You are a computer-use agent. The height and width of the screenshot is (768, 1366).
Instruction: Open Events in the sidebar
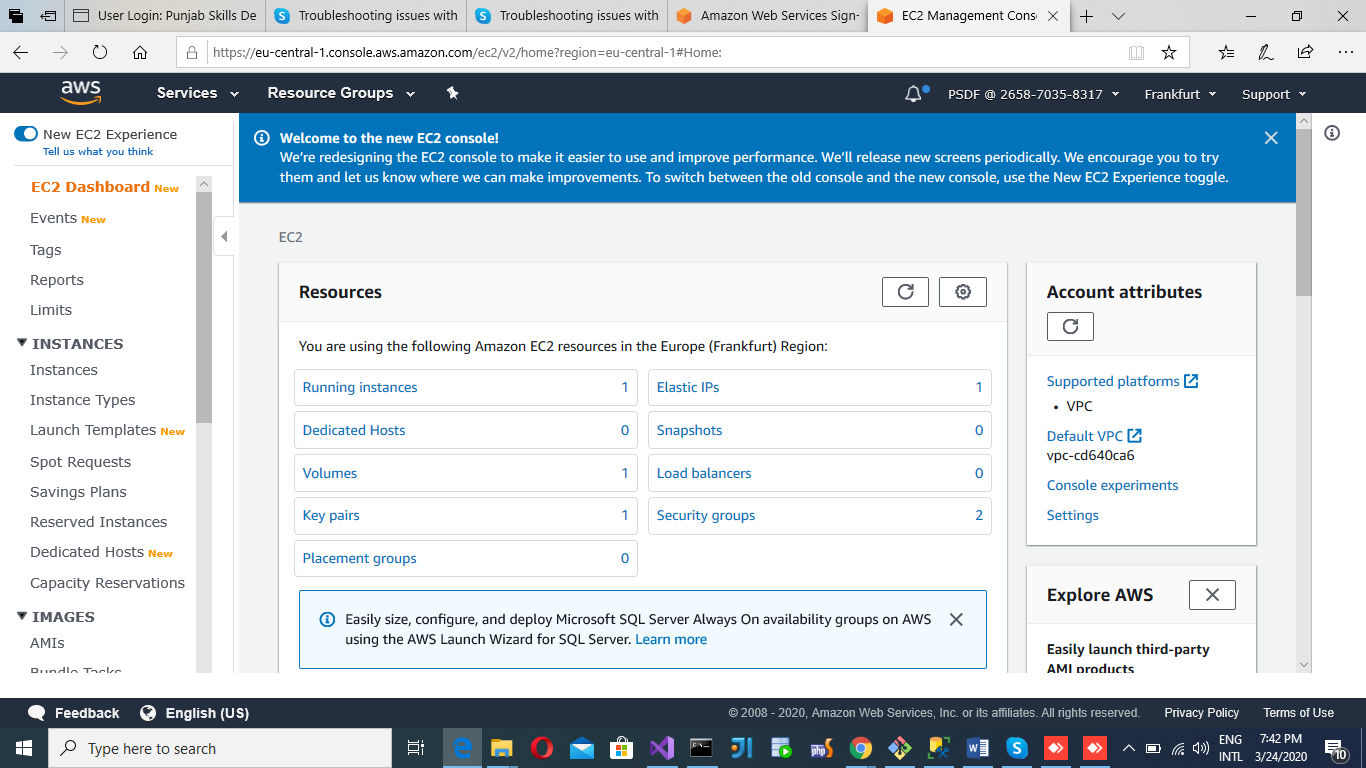click(x=53, y=218)
